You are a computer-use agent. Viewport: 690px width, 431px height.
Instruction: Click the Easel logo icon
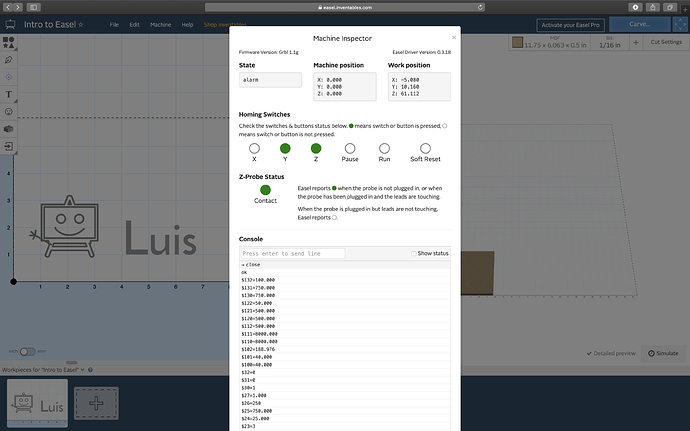(x=10, y=24)
